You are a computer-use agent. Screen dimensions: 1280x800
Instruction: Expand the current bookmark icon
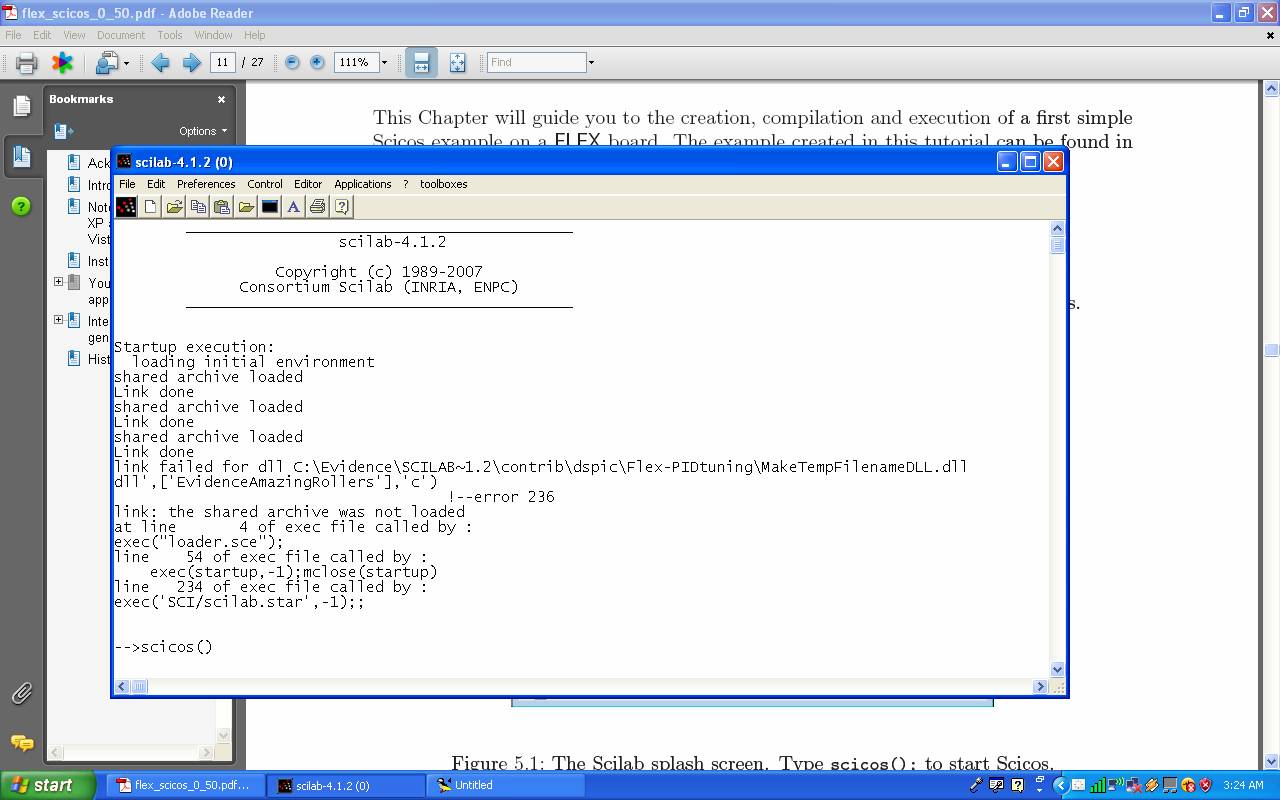[63, 131]
